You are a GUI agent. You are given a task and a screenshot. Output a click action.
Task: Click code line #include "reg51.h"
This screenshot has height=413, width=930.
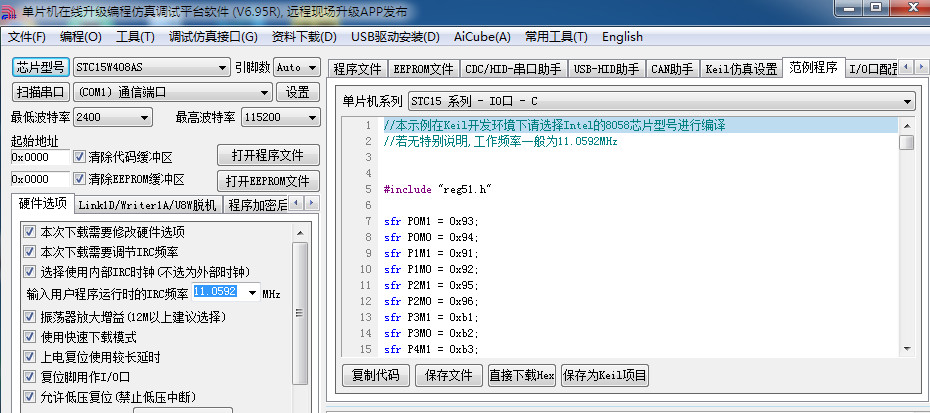[438, 189]
